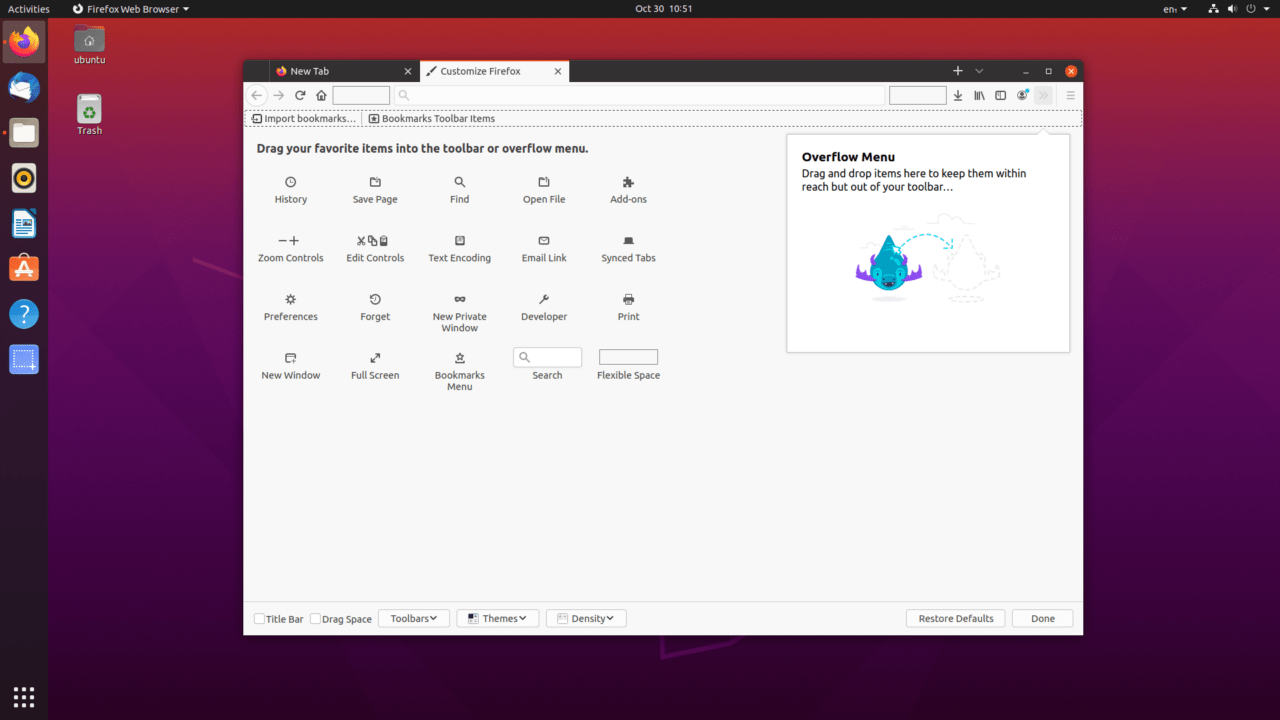
Task: Open the Help icon in dock
Action: (24, 314)
